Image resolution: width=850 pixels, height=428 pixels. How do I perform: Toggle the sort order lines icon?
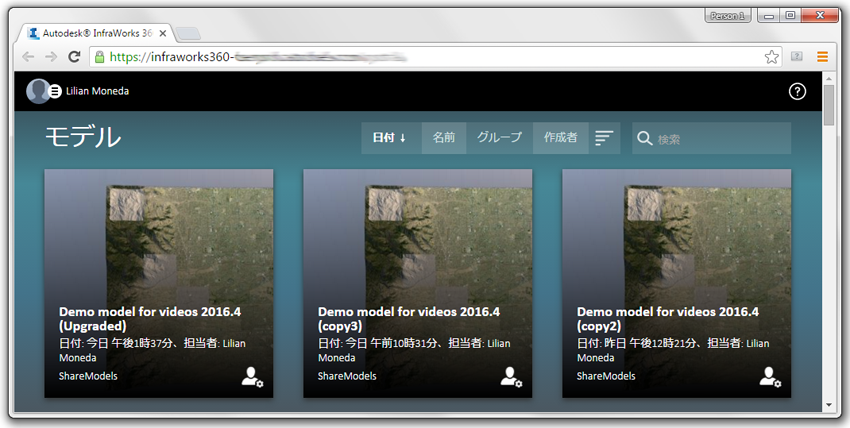604,138
